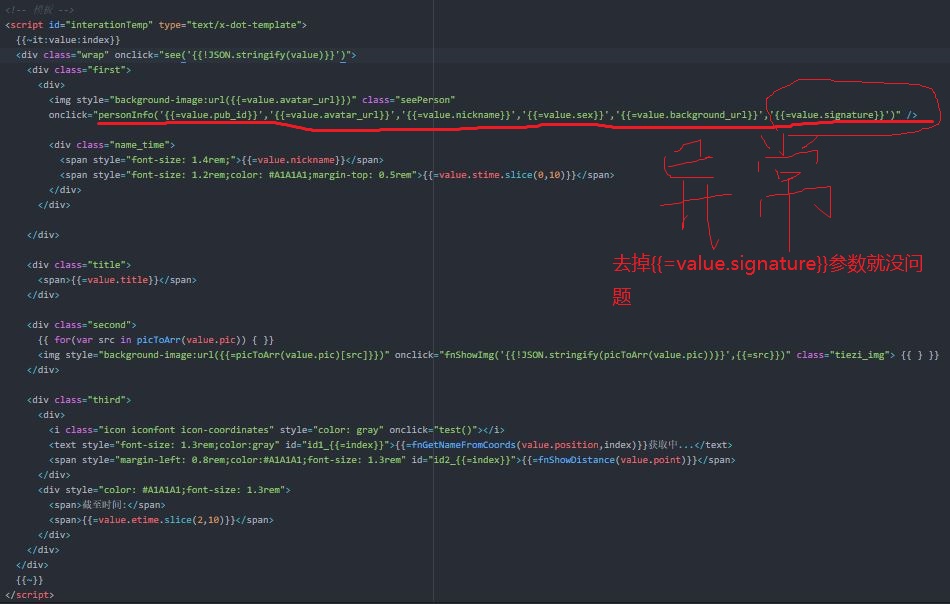Screen dimensions: 950x604
Task: Select the class="seePerson" attribute
Action: tap(408, 100)
